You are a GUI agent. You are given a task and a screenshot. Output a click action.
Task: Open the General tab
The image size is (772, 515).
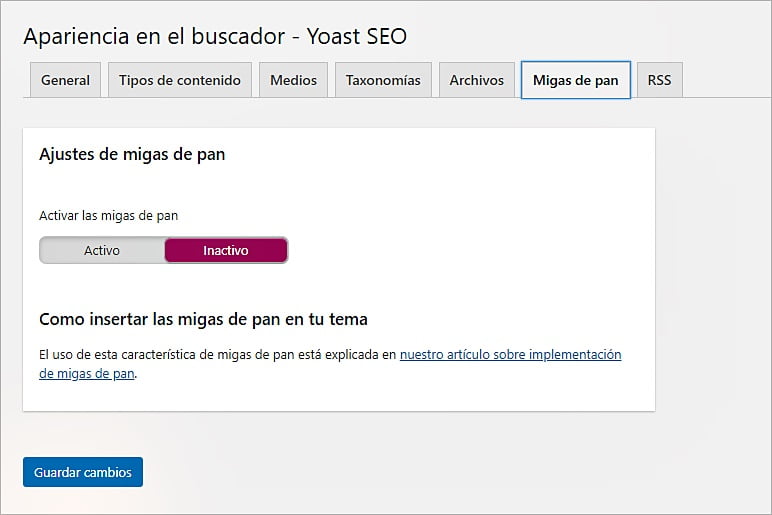click(65, 80)
